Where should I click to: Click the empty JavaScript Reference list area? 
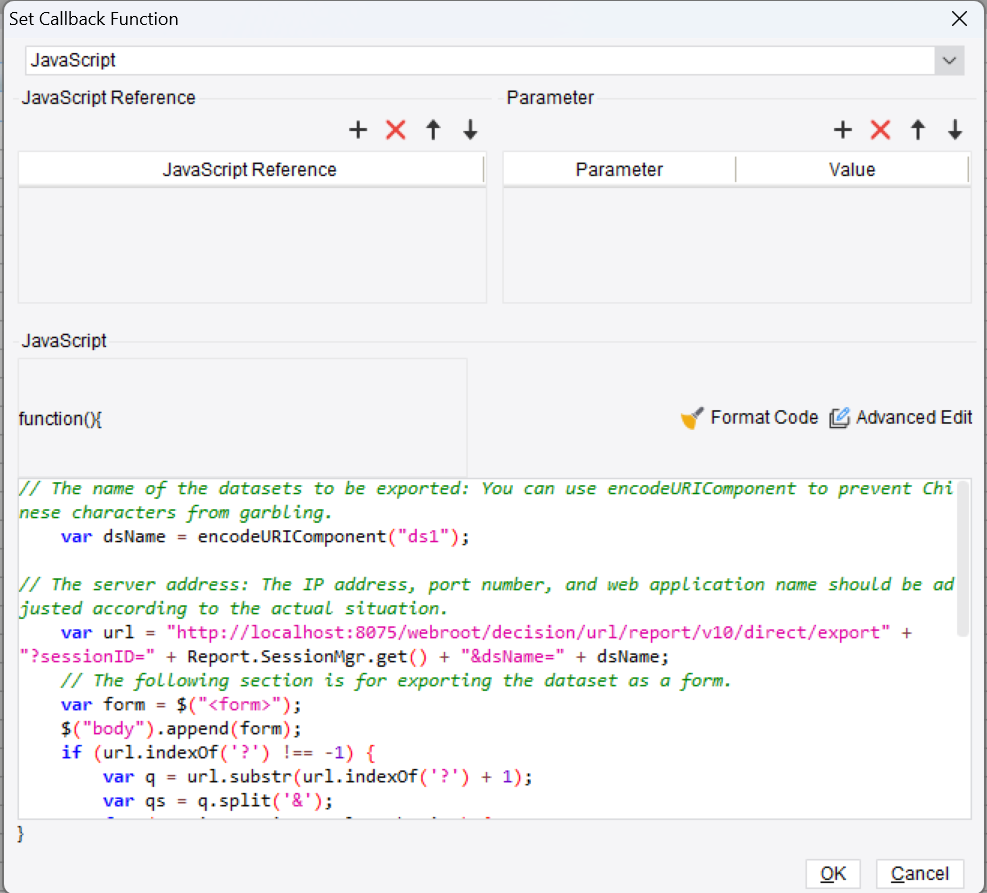pos(252,244)
